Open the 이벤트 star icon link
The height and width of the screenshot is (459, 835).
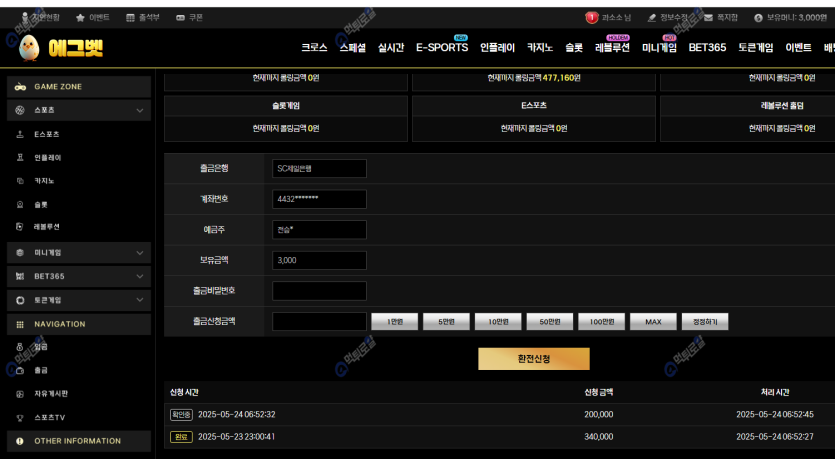[79, 18]
